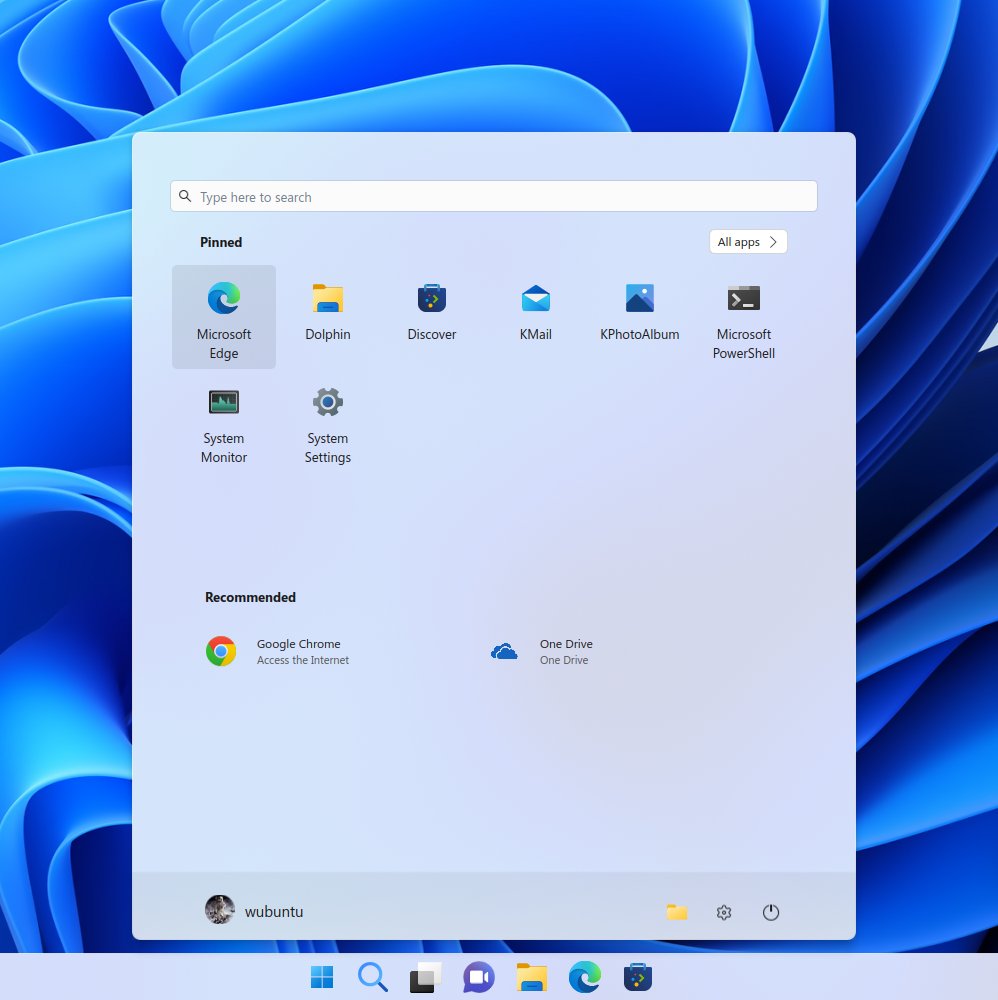This screenshot has width=998, height=1000.
Task: Open the folder shortcut in start menu footer
Action: click(677, 912)
